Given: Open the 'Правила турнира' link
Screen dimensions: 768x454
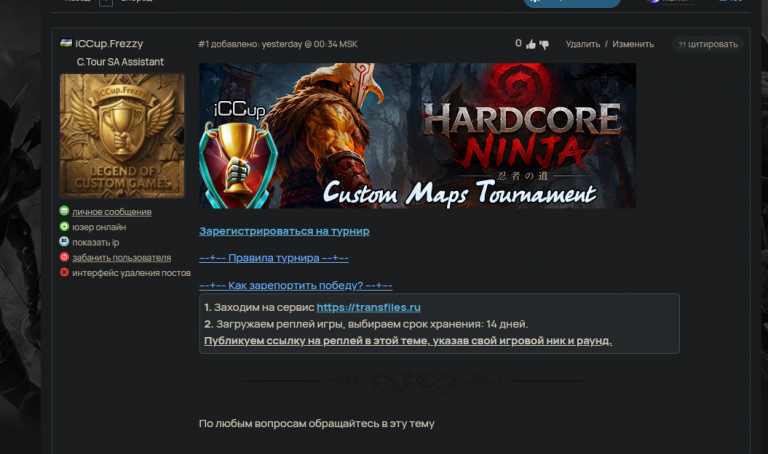Looking at the screenshot, I should coord(274,258).
